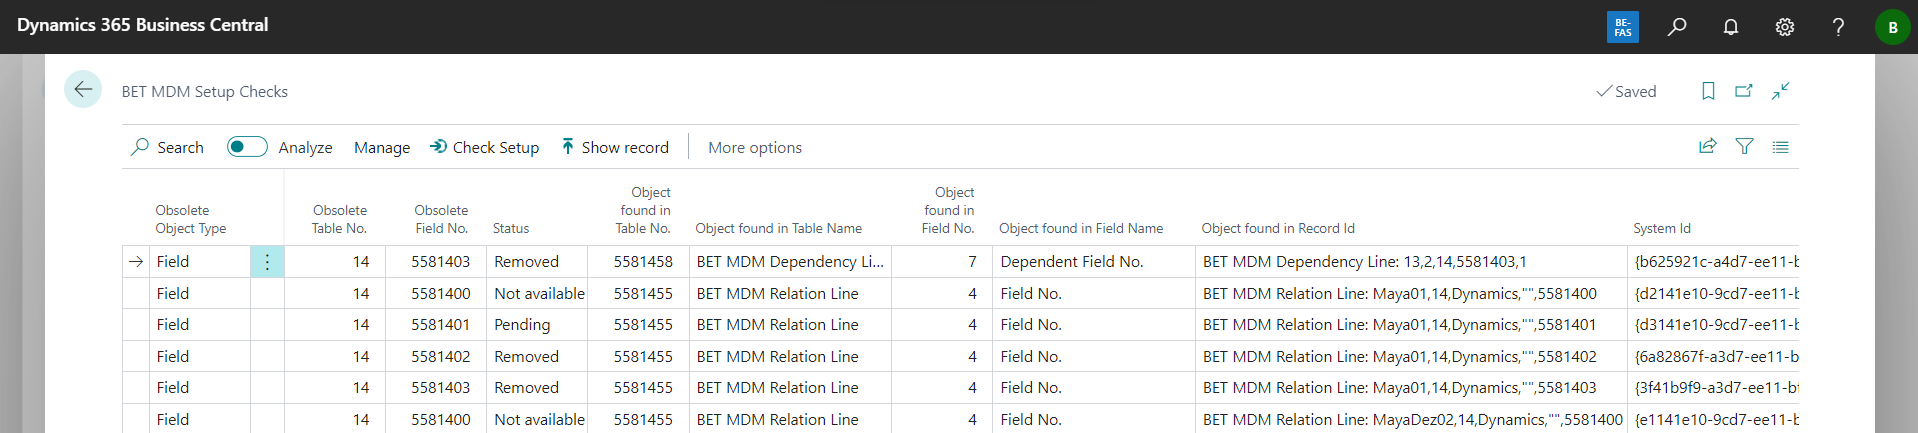Open Obsolete Table No. column header menu
Image resolution: width=1918 pixels, height=433 pixels.
tap(339, 219)
